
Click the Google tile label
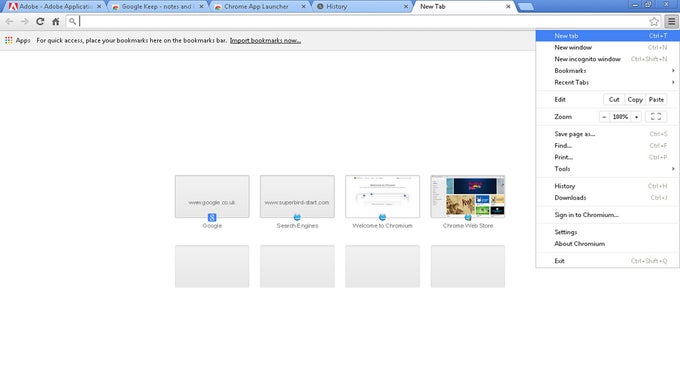coord(212,226)
